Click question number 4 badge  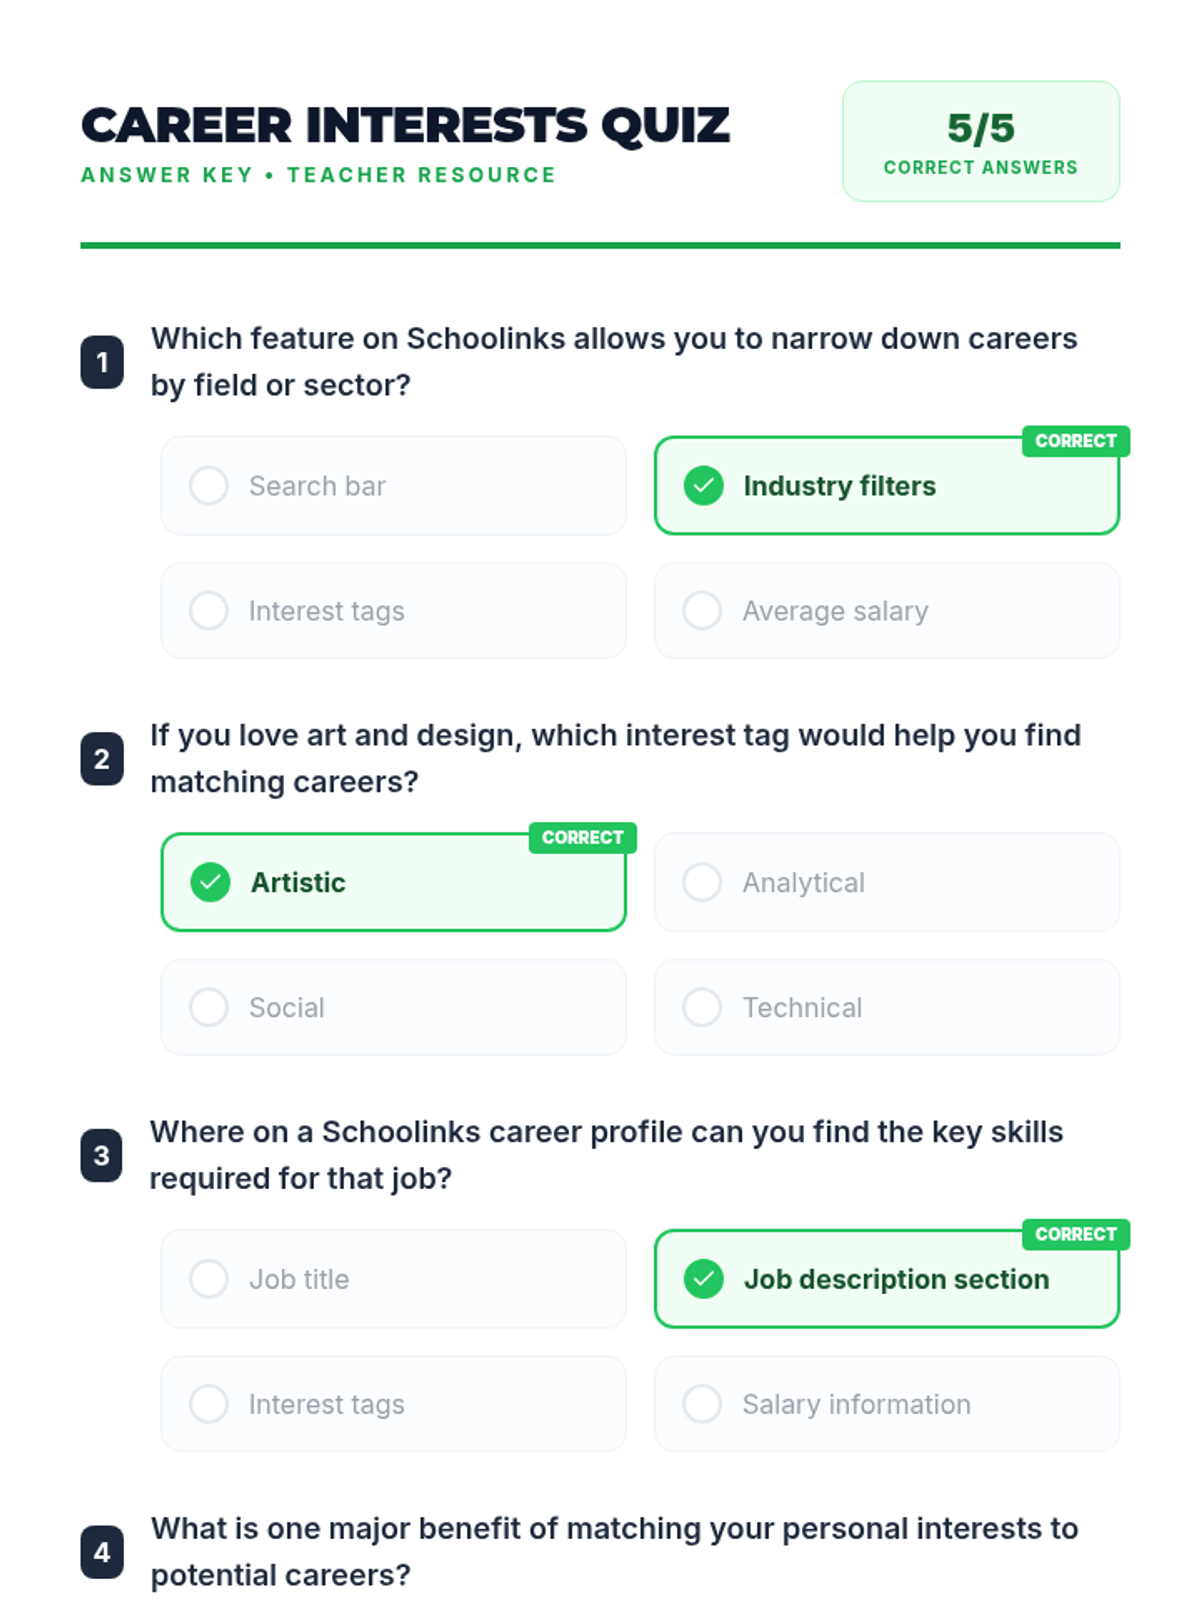102,1552
